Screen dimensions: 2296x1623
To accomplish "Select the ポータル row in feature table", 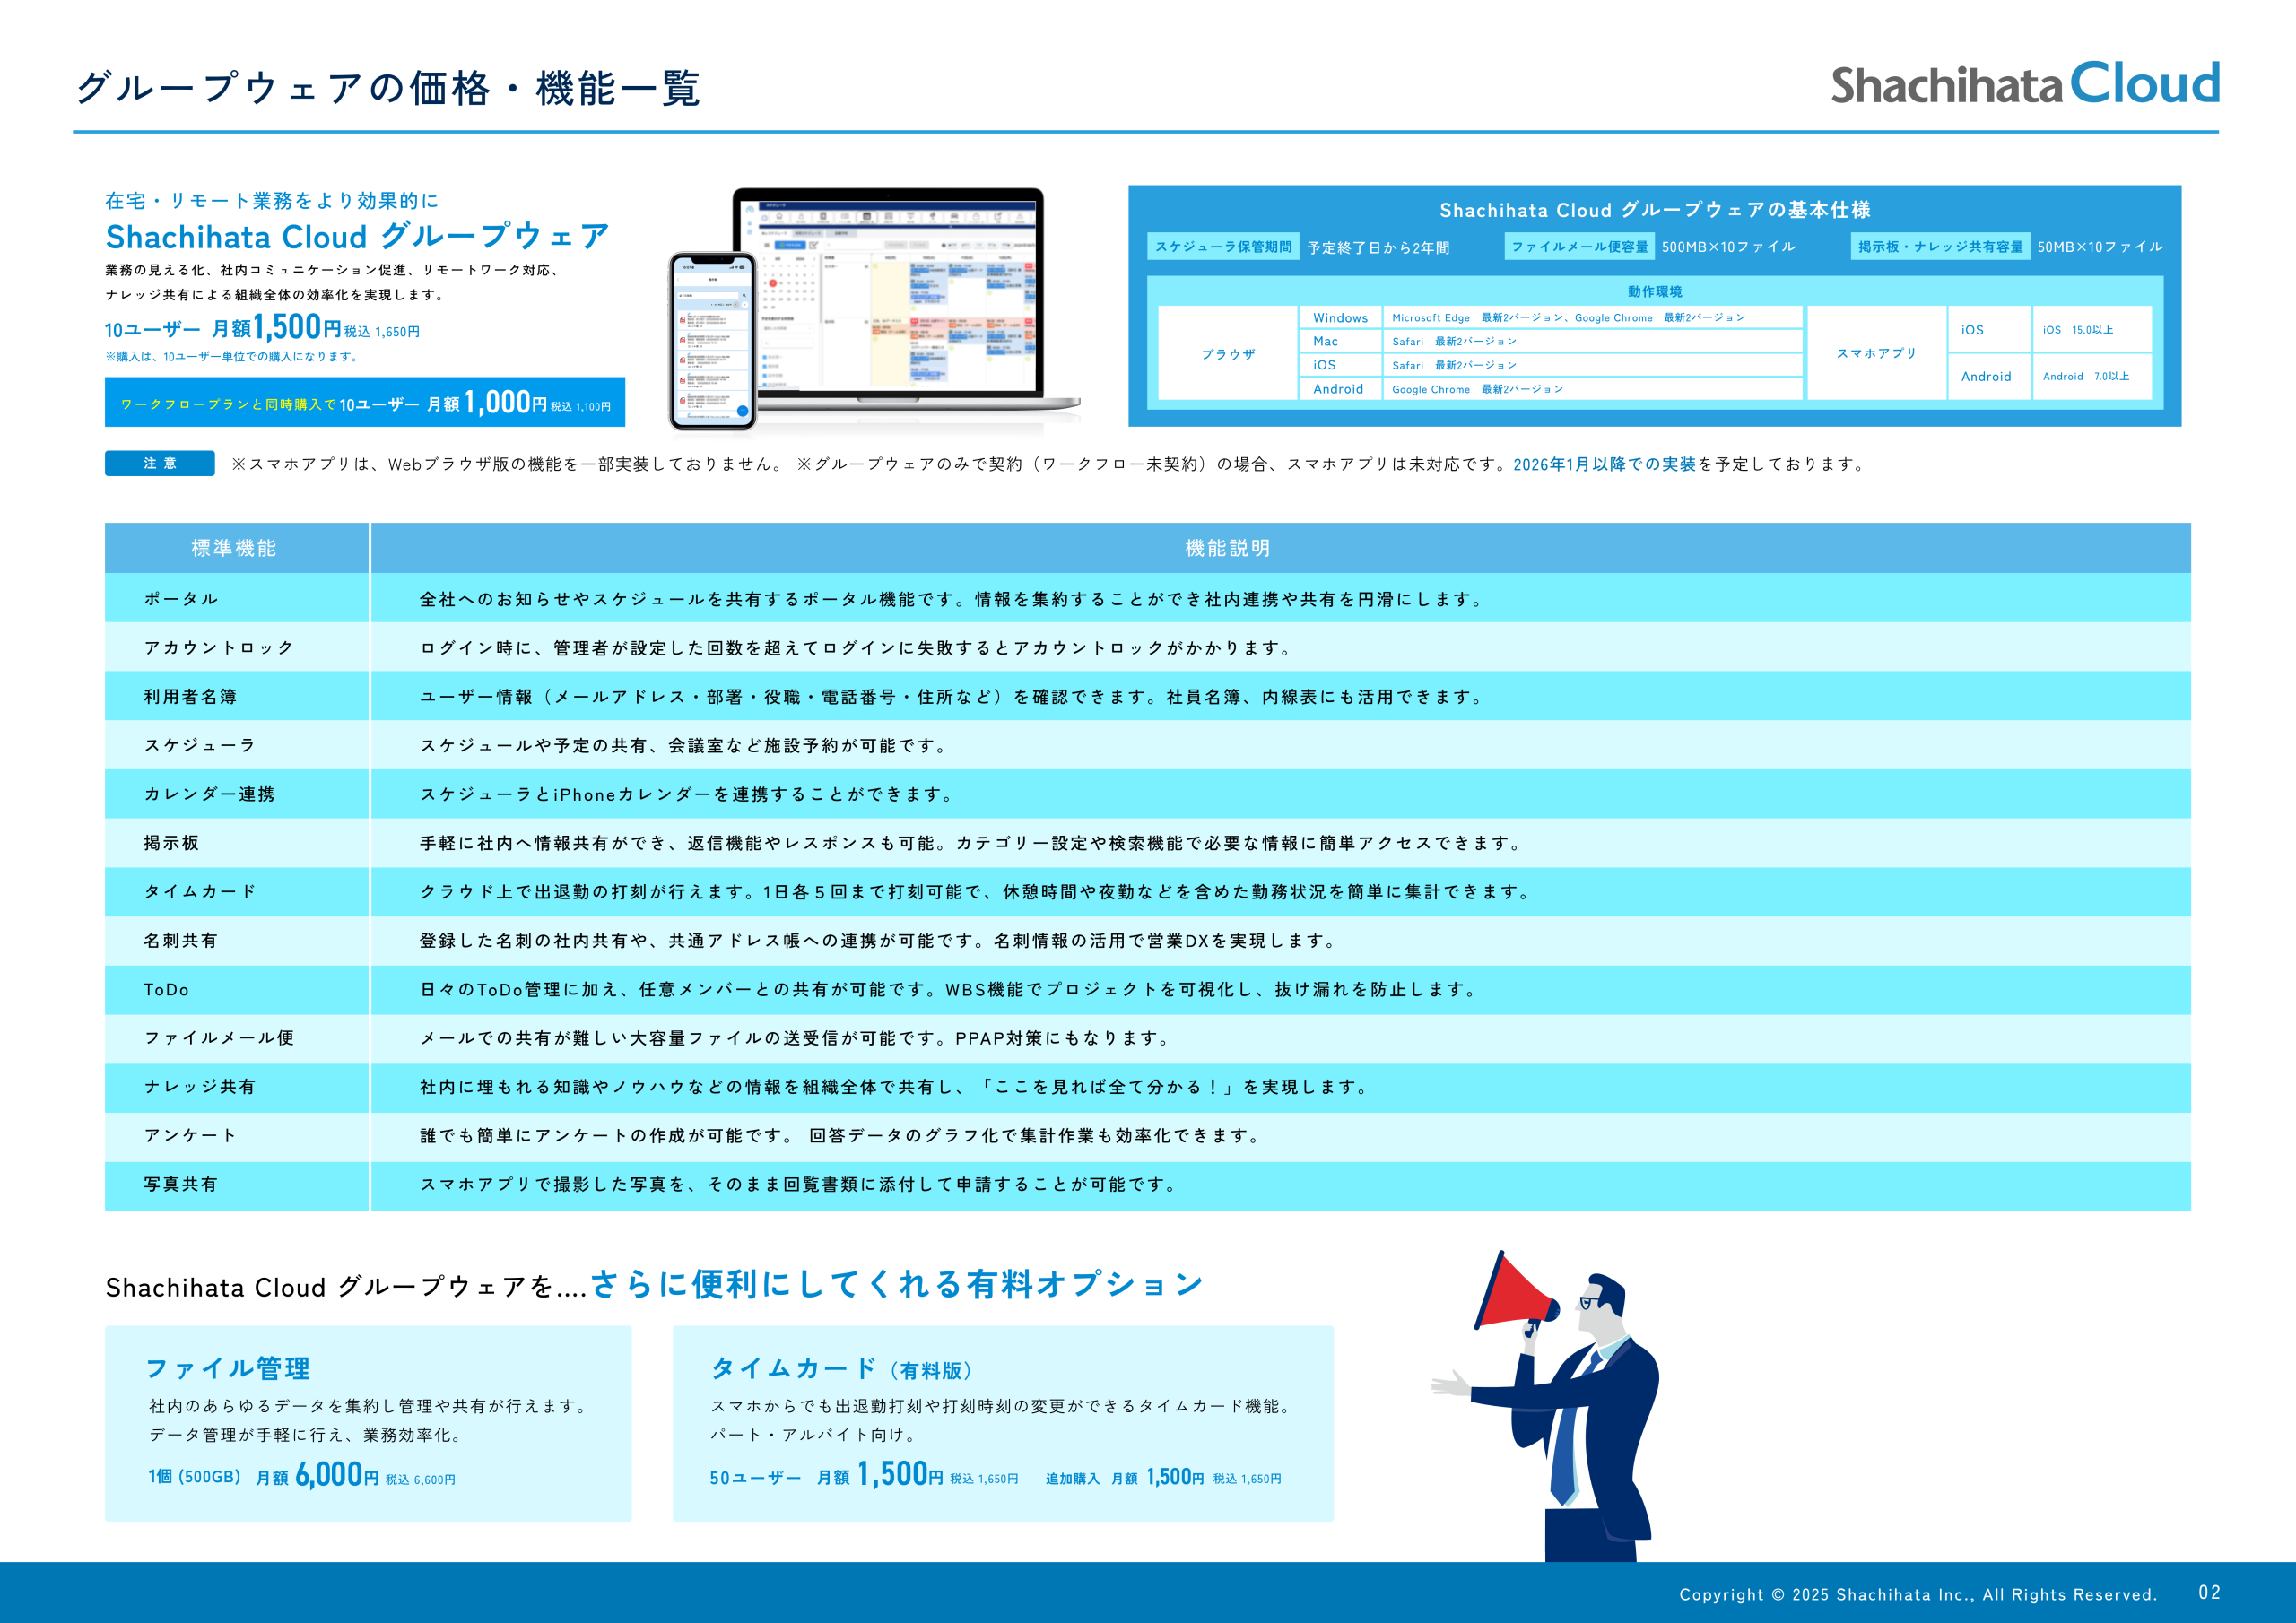I will click(x=181, y=599).
